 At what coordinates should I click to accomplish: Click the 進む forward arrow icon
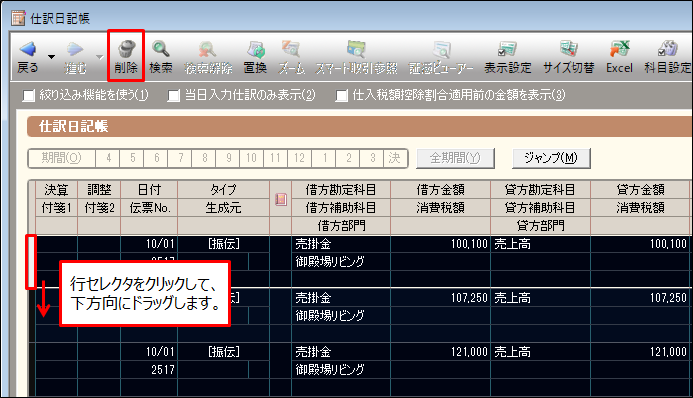75,49
